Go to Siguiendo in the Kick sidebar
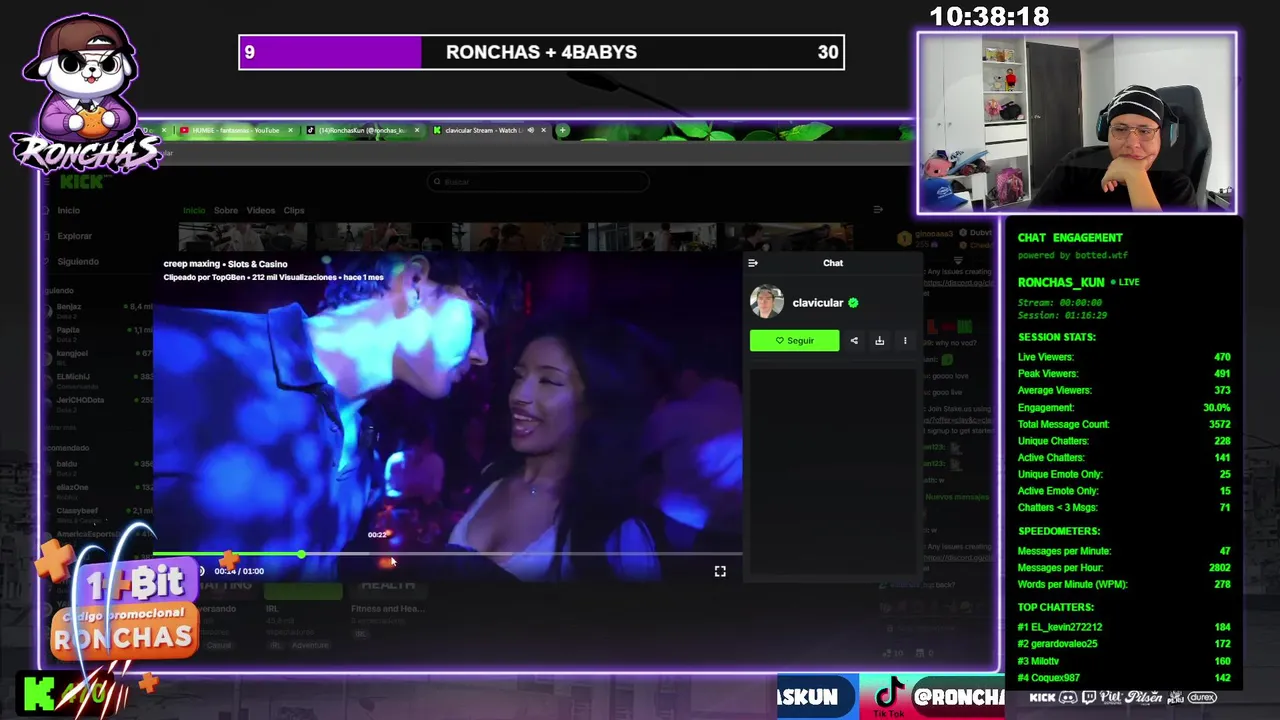Viewport: 1280px width, 720px height. click(77, 262)
